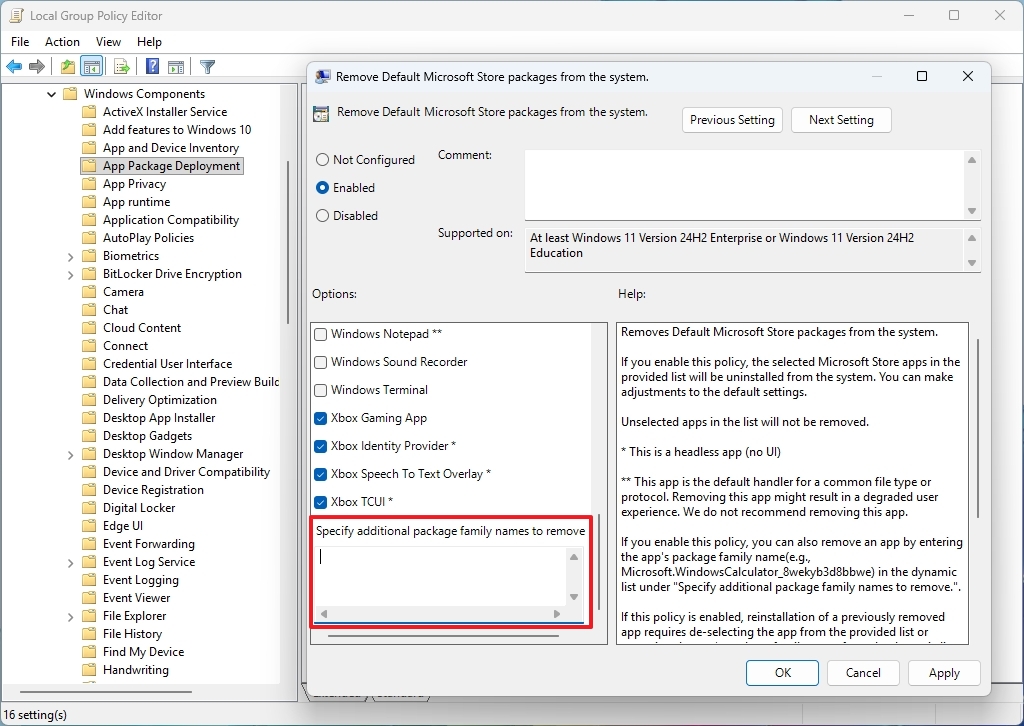Click the Forward navigation arrow icon
Image resolution: width=1024 pixels, height=726 pixels.
(37, 66)
